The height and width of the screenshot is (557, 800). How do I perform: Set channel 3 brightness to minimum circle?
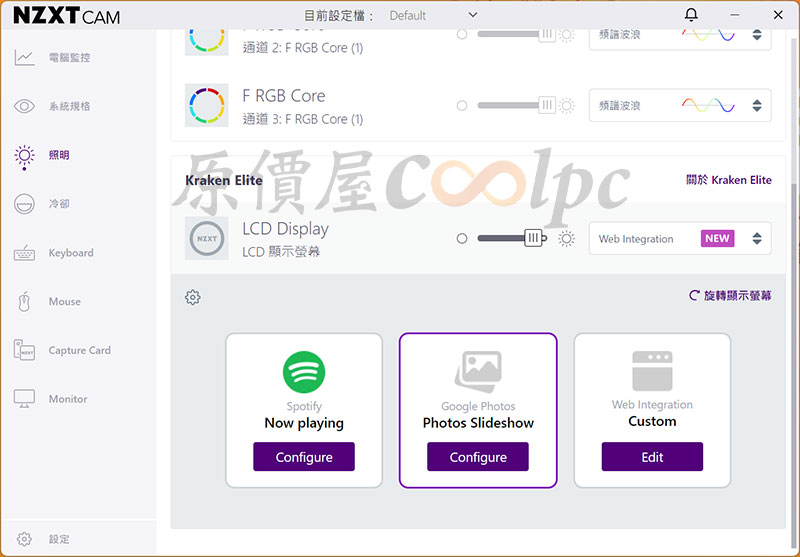tap(462, 106)
